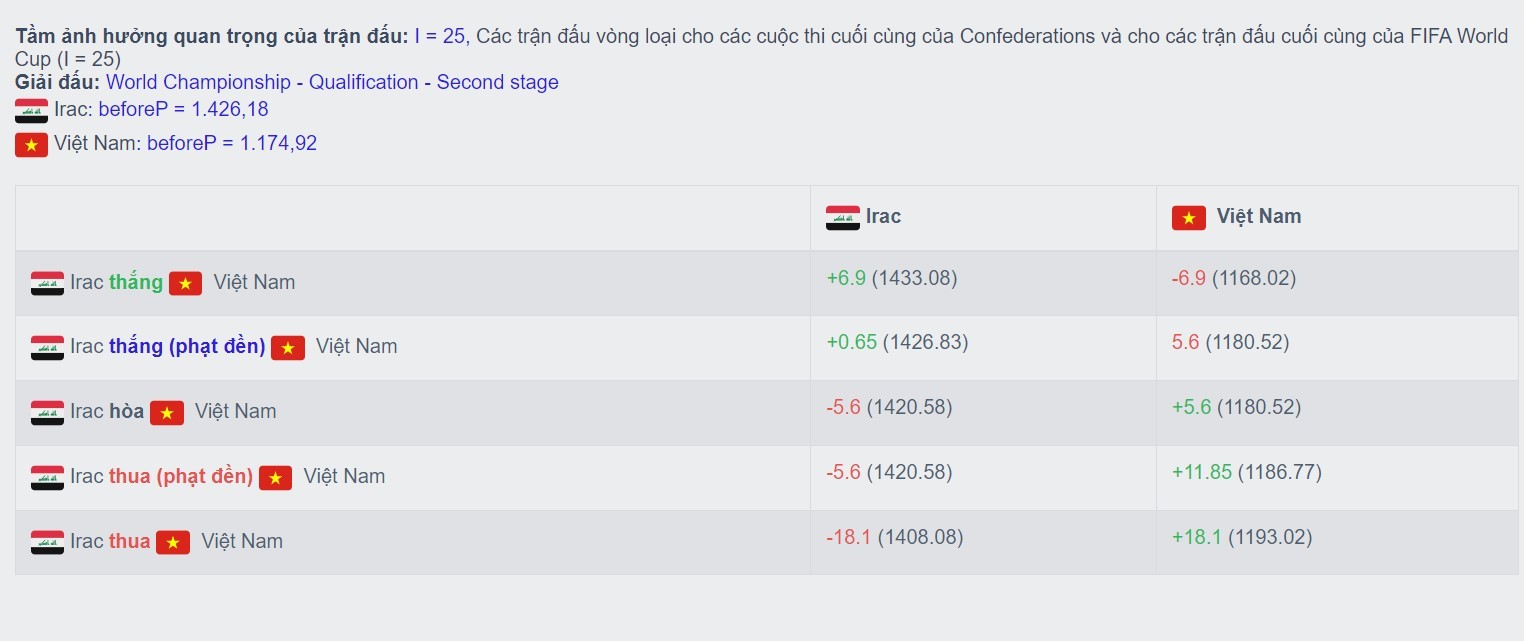Image resolution: width=1524 pixels, height=641 pixels.
Task: Click the Iraq flag beside beforeP 1.426,18
Action: (31, 110)
